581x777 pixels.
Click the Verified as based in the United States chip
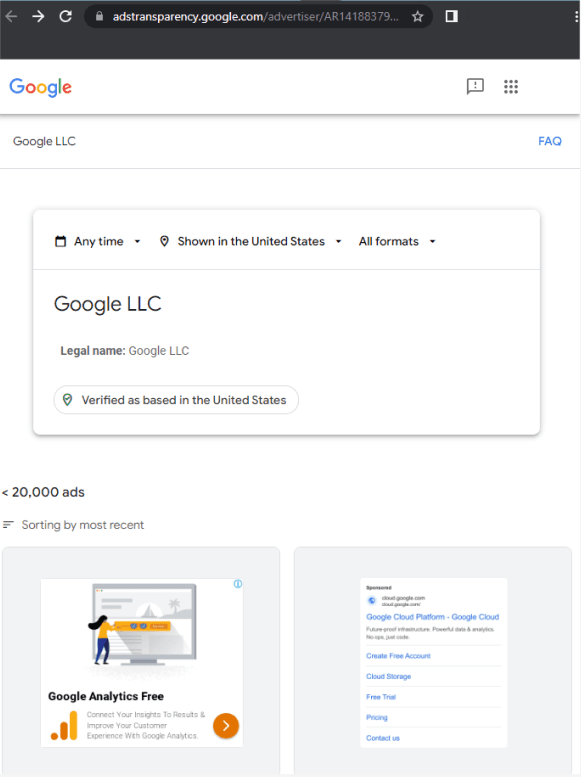176,400
